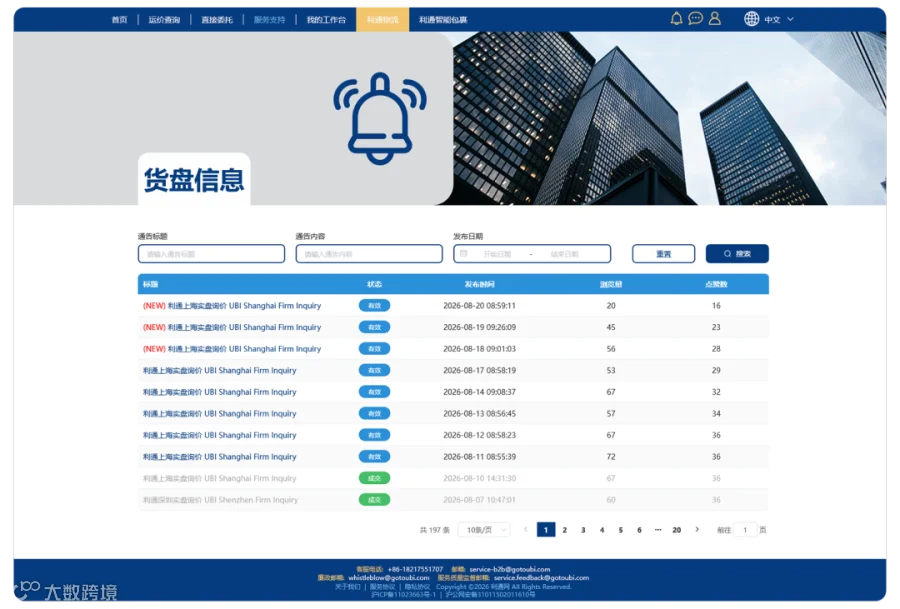
Task: Go to 首页 in navigation bar
Action: tap(119, 20)
